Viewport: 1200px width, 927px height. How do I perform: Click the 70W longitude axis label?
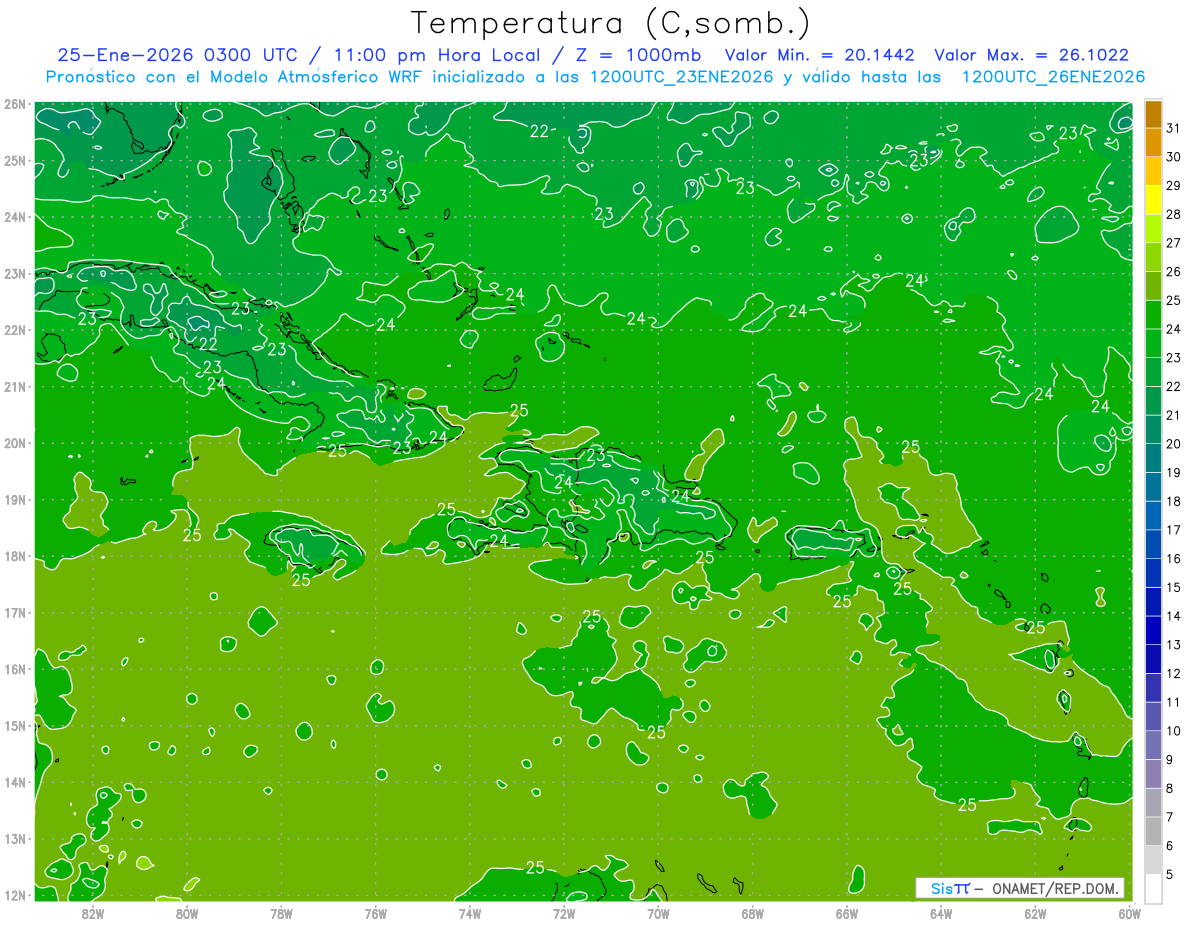(658, 914)
